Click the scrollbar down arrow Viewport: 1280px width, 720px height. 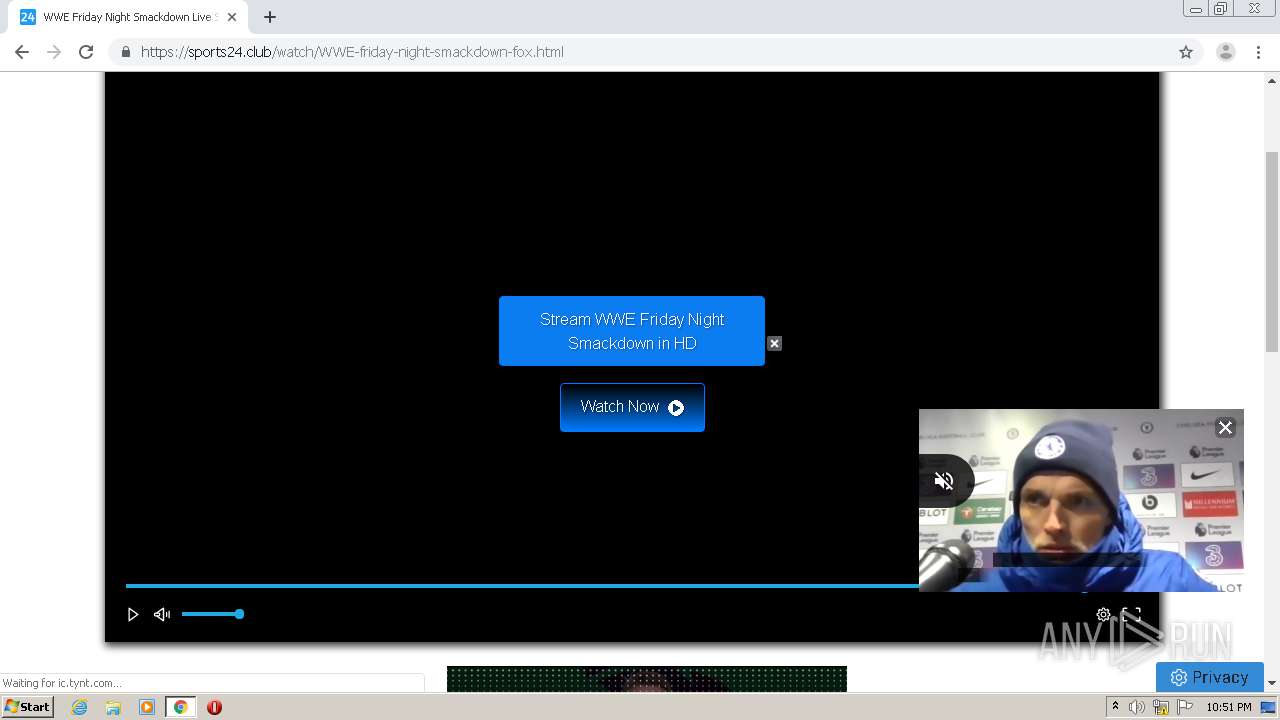(x=1272, y=683)
